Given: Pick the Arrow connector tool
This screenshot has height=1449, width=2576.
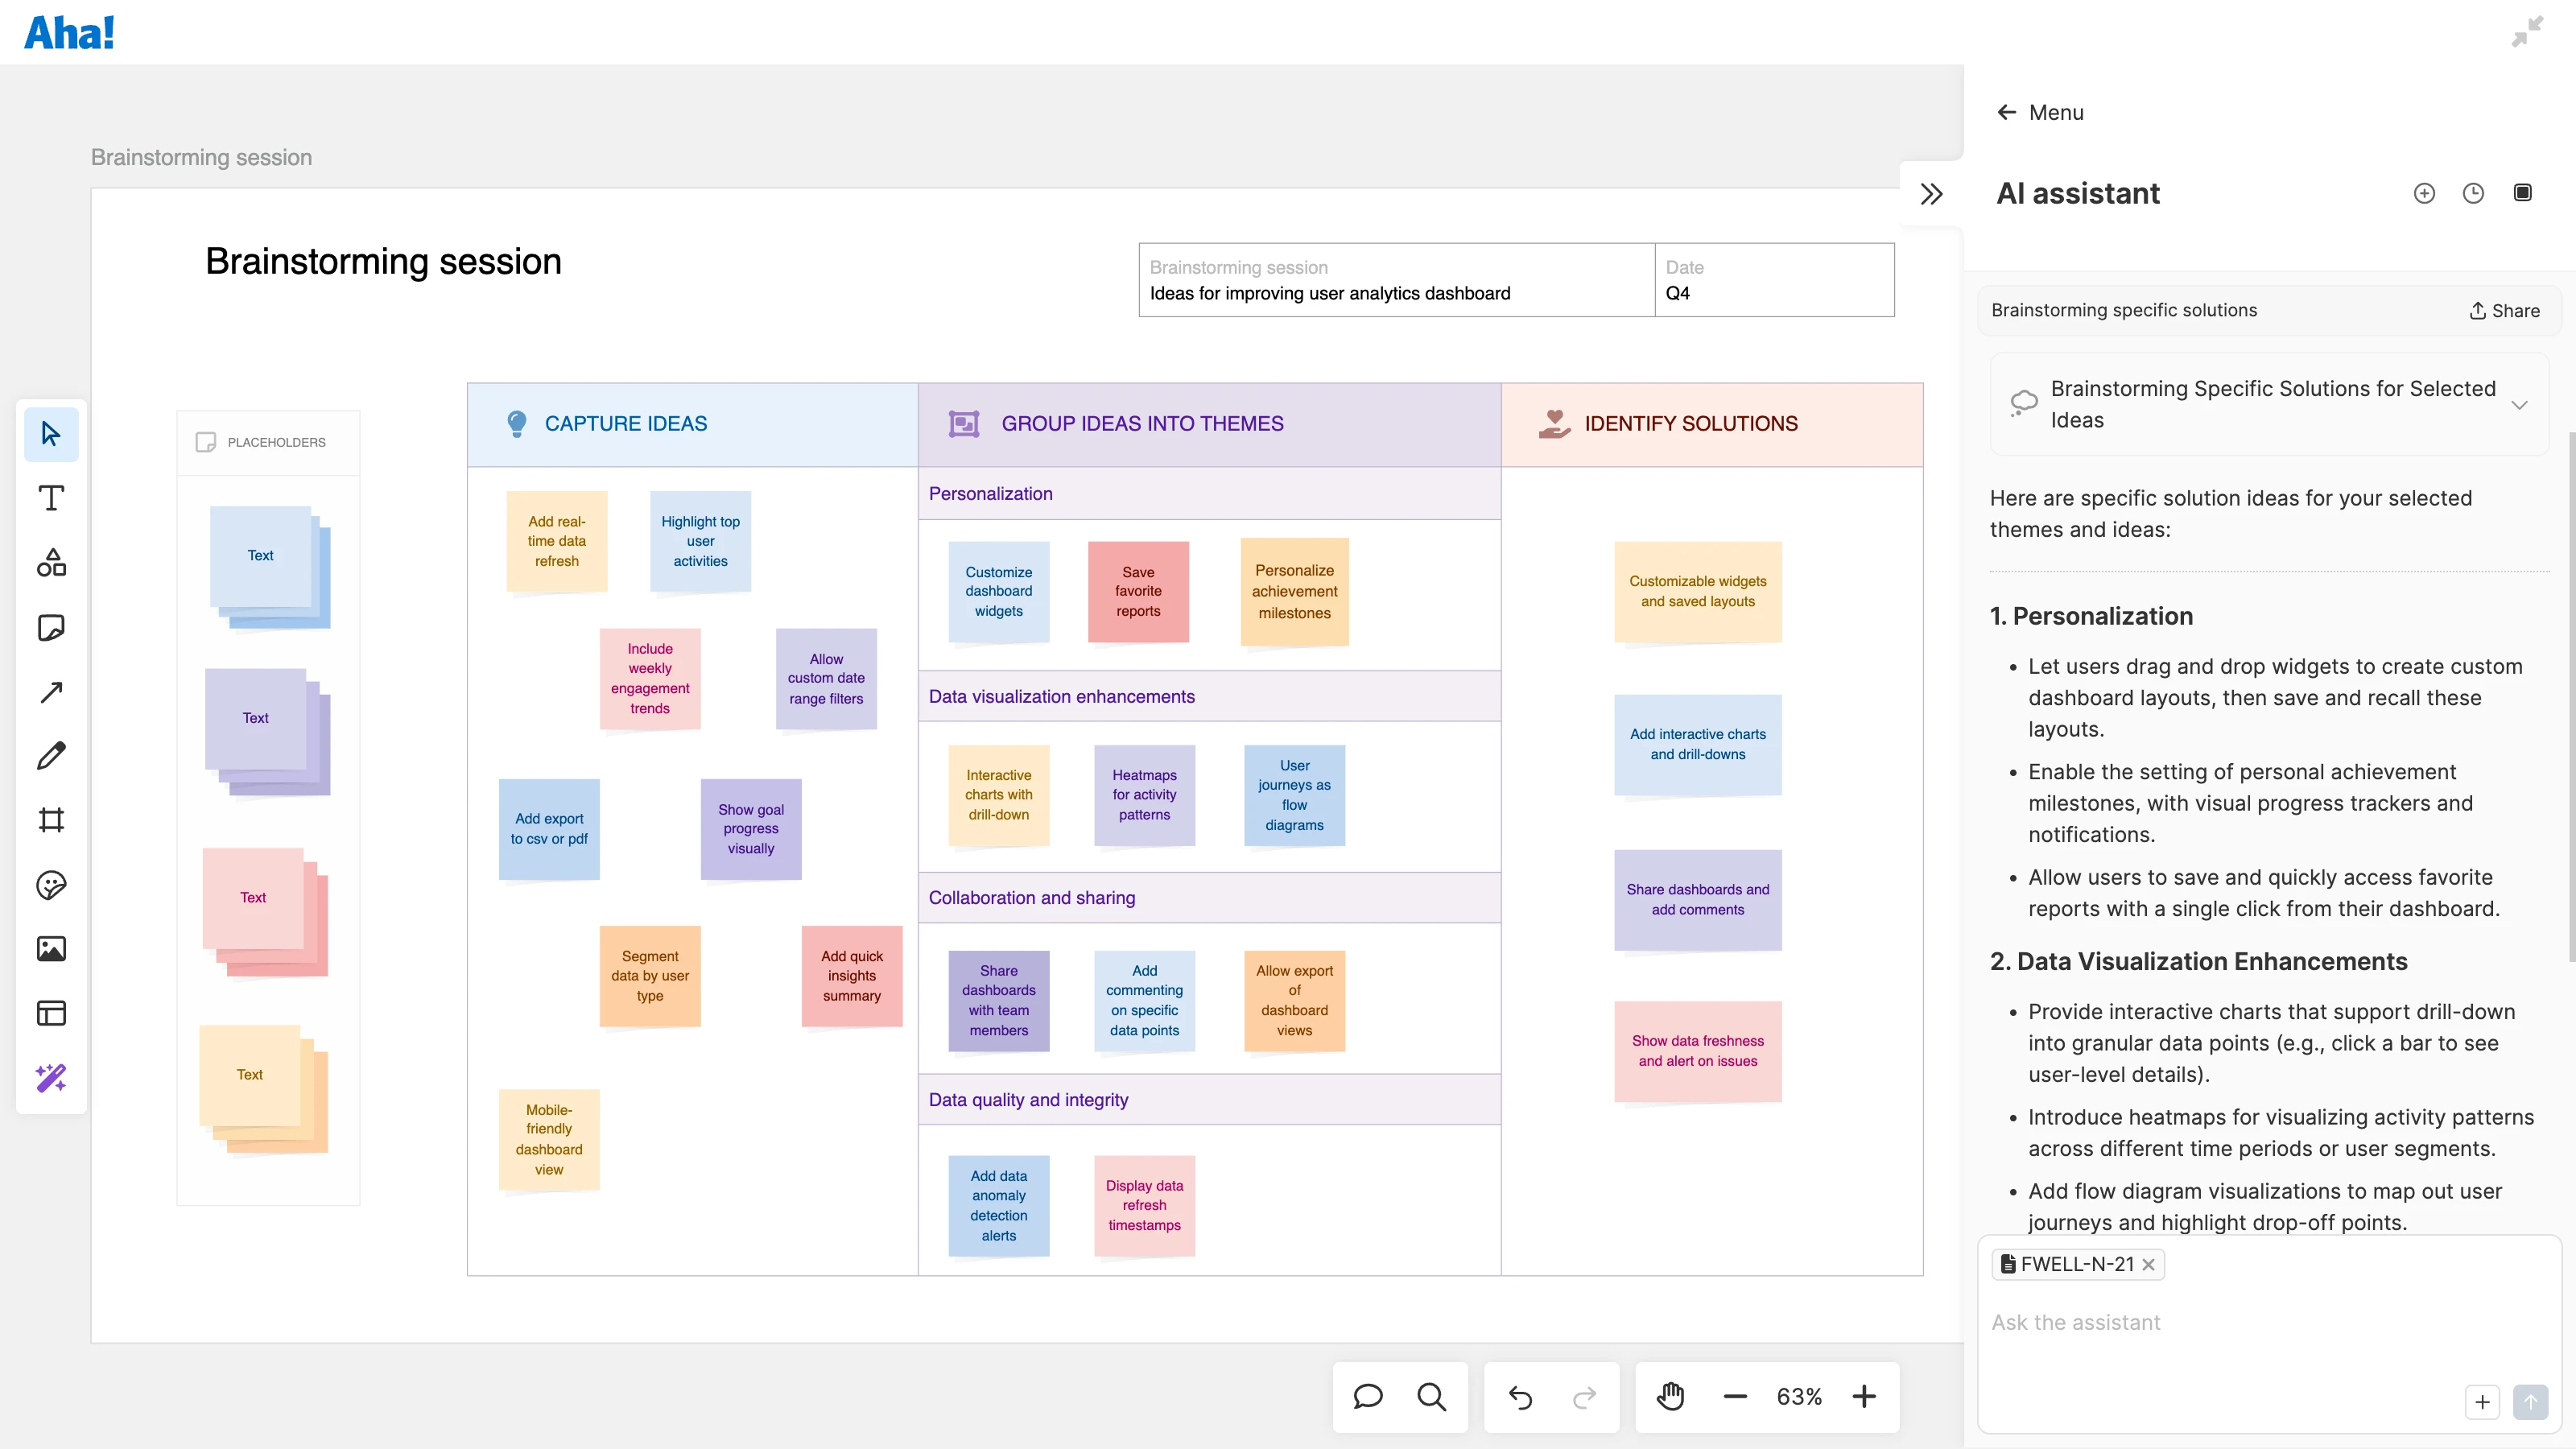Looking at the screenshot, I should [x=51, y=691].
